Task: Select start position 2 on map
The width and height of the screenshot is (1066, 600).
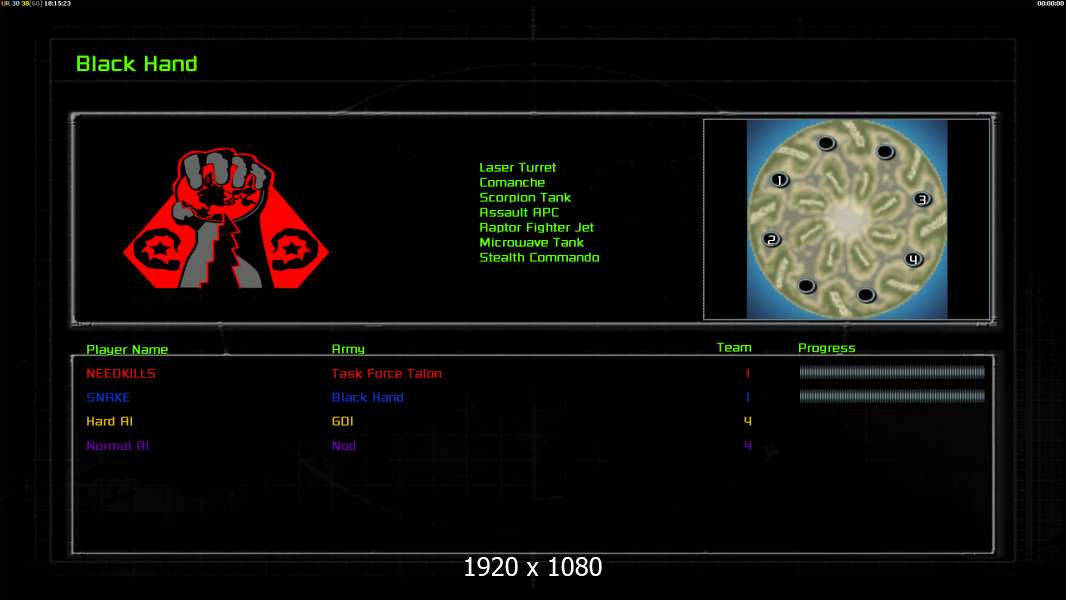Action: coord(771,239)
